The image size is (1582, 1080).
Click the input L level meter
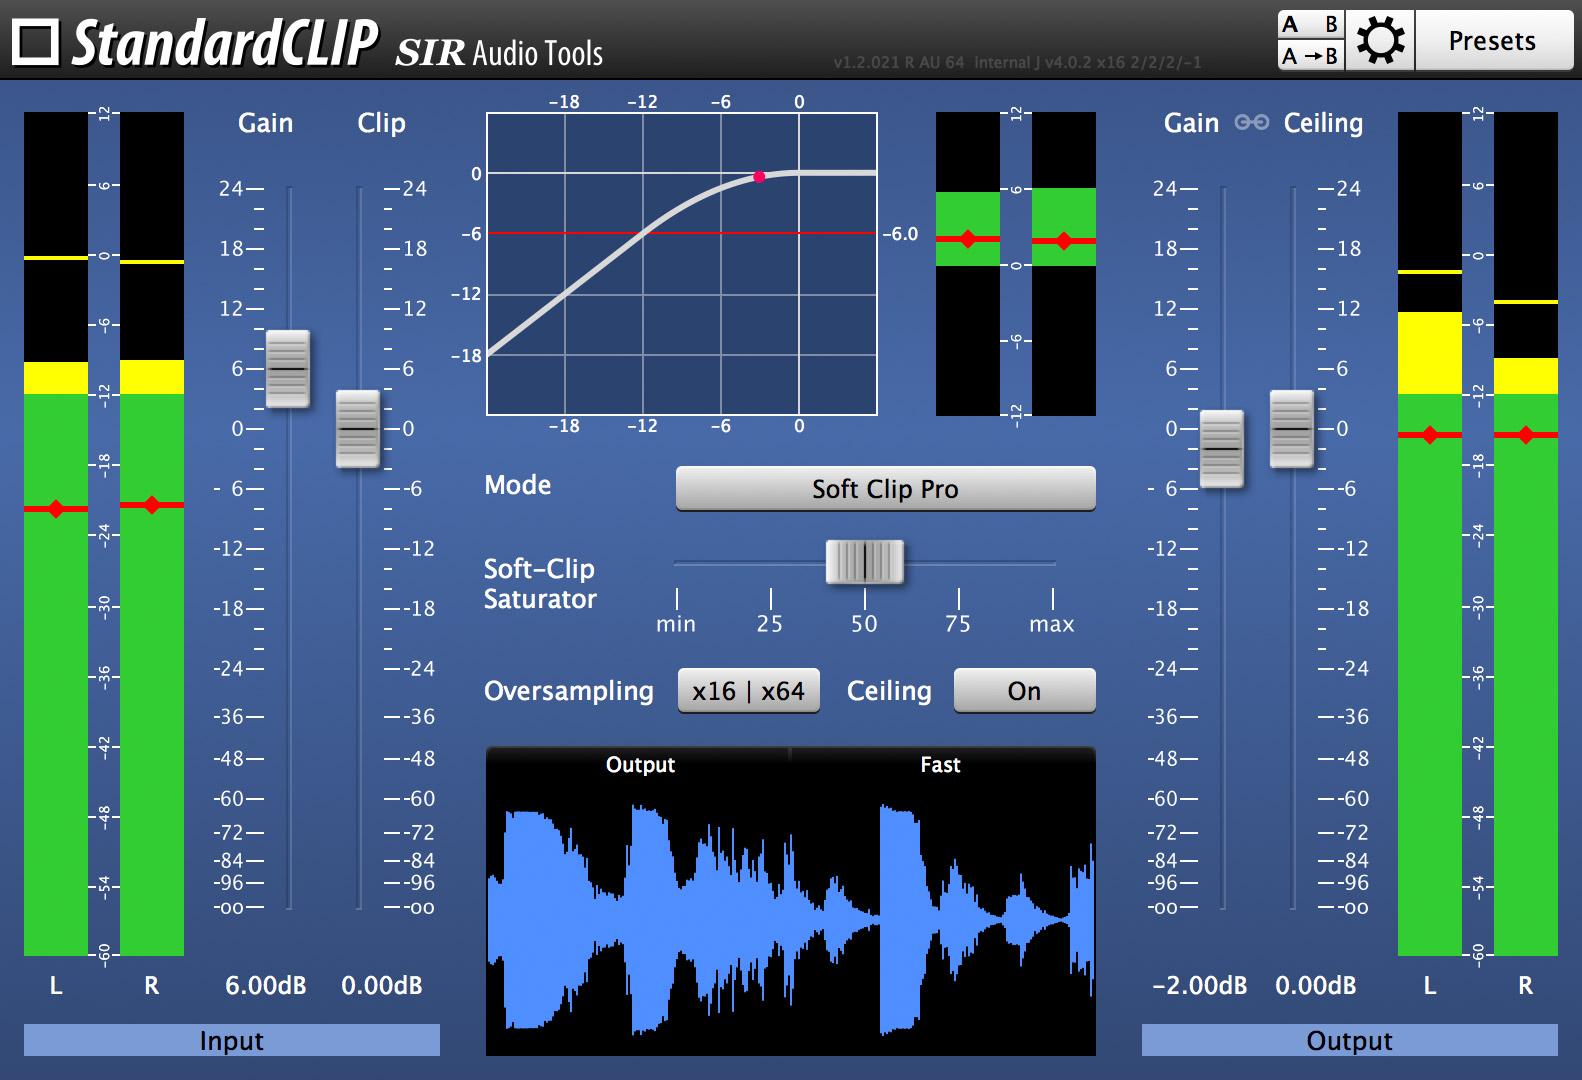[x=56, y=534]
